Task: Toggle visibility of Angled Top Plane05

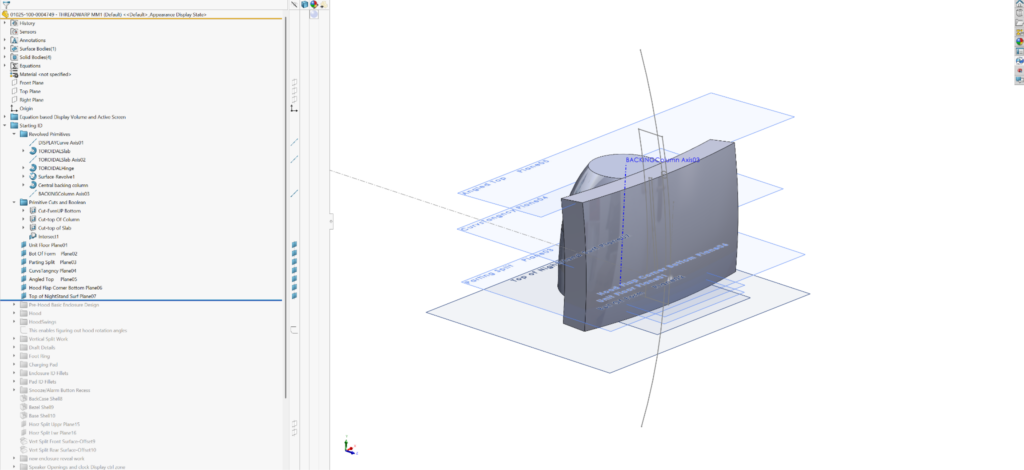Action: pos(295,279)
